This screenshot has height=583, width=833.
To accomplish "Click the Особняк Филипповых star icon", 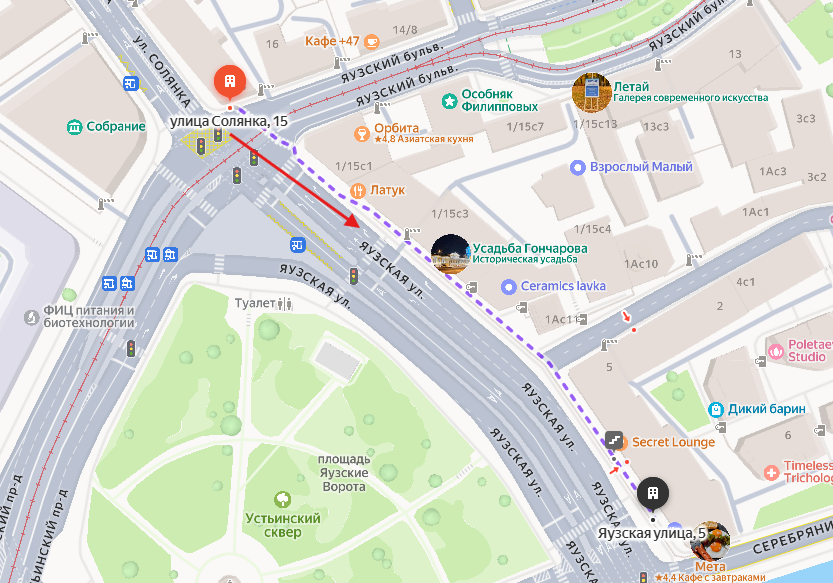I will click(x=449, y=101).
